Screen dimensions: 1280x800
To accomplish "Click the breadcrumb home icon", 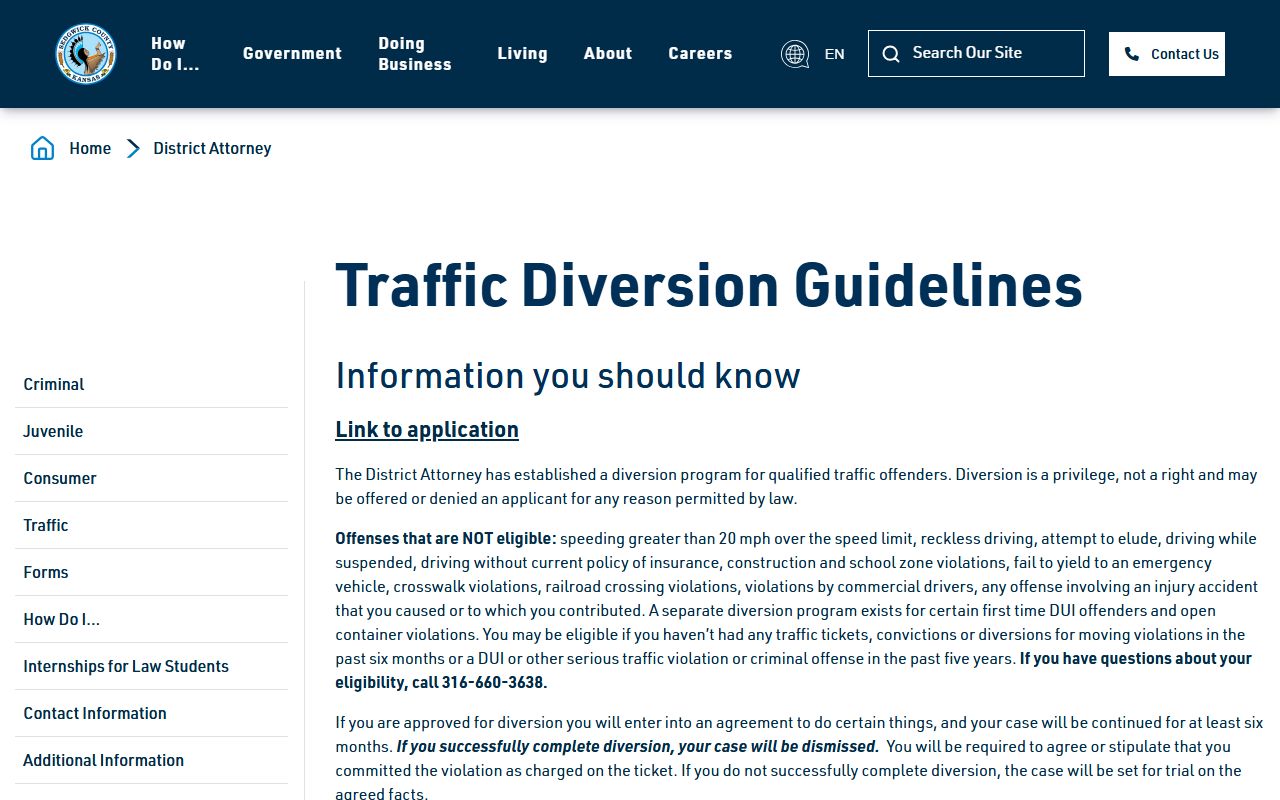I will tap(42, 149).
